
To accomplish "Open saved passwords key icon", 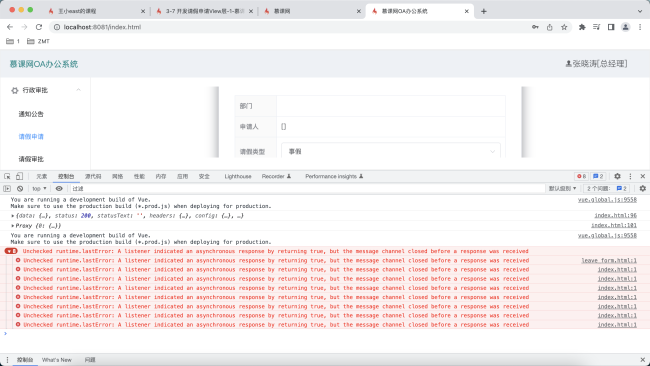I will (x=535, y=27).
